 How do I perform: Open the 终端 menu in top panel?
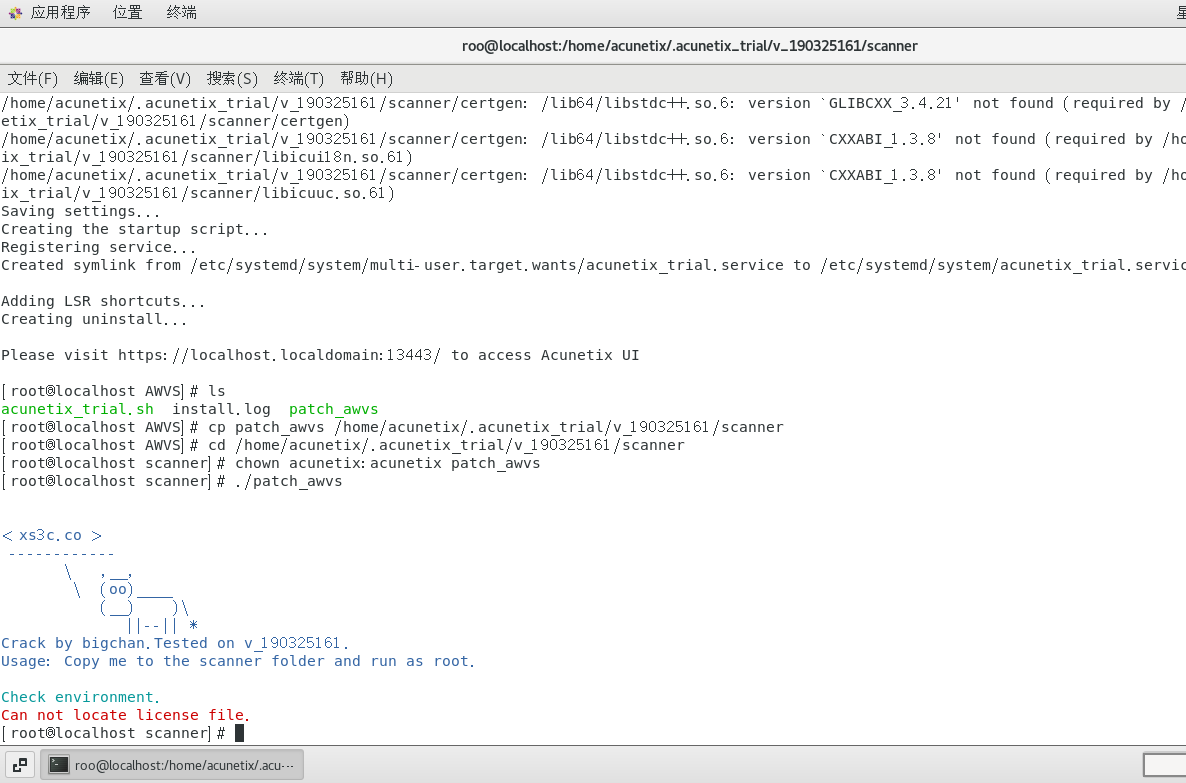tap(182, 13)
